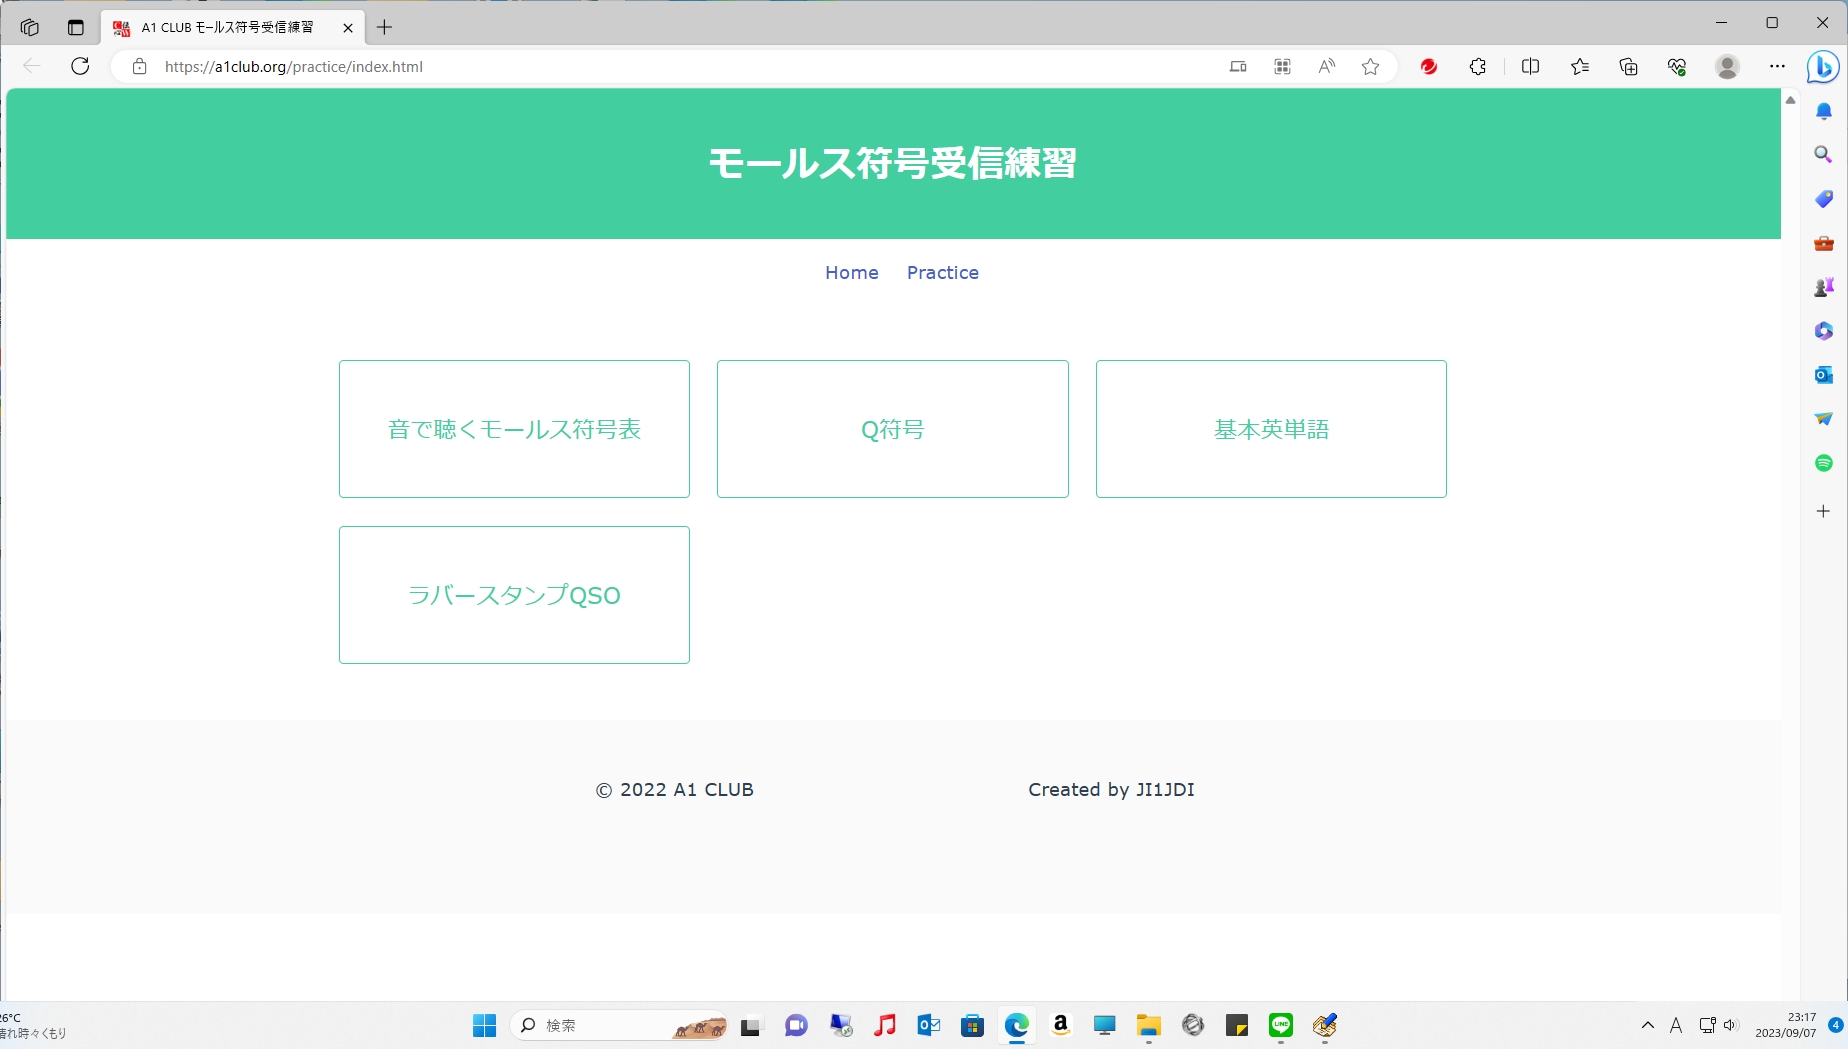Open the Workspaces icon in the title bar

29,27
